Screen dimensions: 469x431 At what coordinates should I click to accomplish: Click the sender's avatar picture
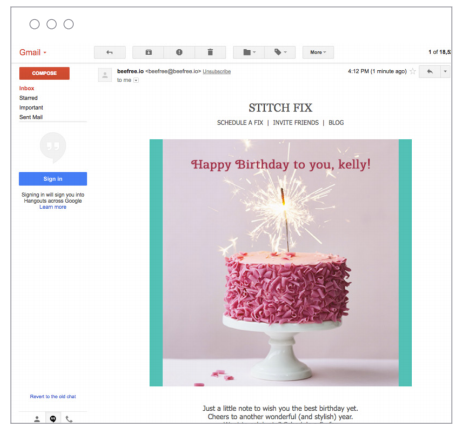[105, 75]
